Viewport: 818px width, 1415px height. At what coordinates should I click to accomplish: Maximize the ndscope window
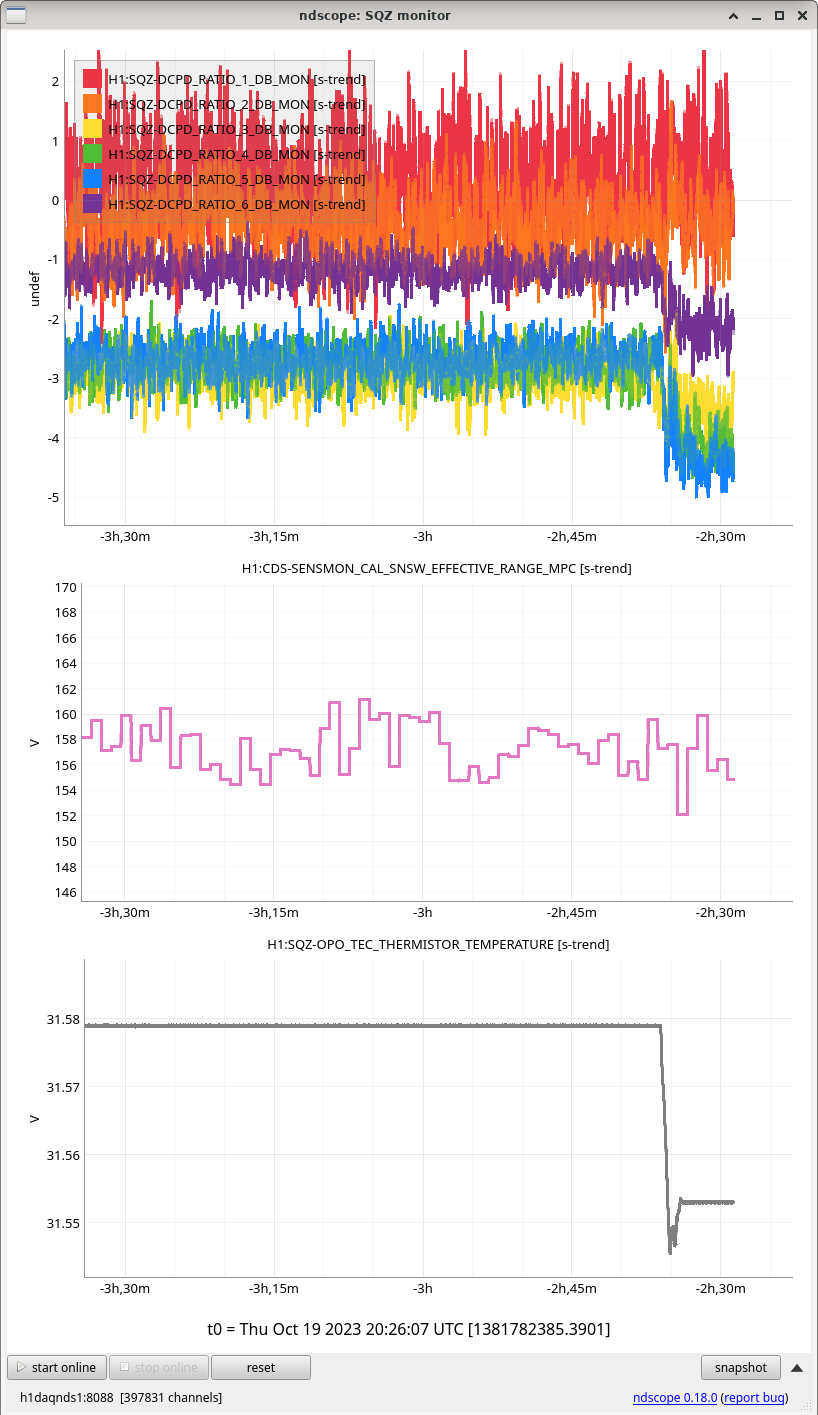point(779,15)
